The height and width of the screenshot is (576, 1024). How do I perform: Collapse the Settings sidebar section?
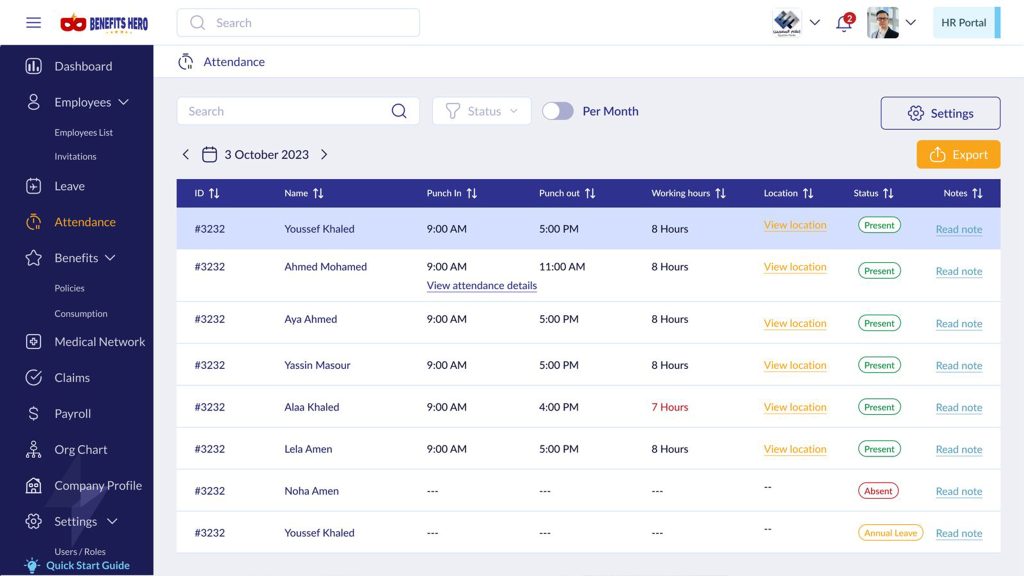112,521
